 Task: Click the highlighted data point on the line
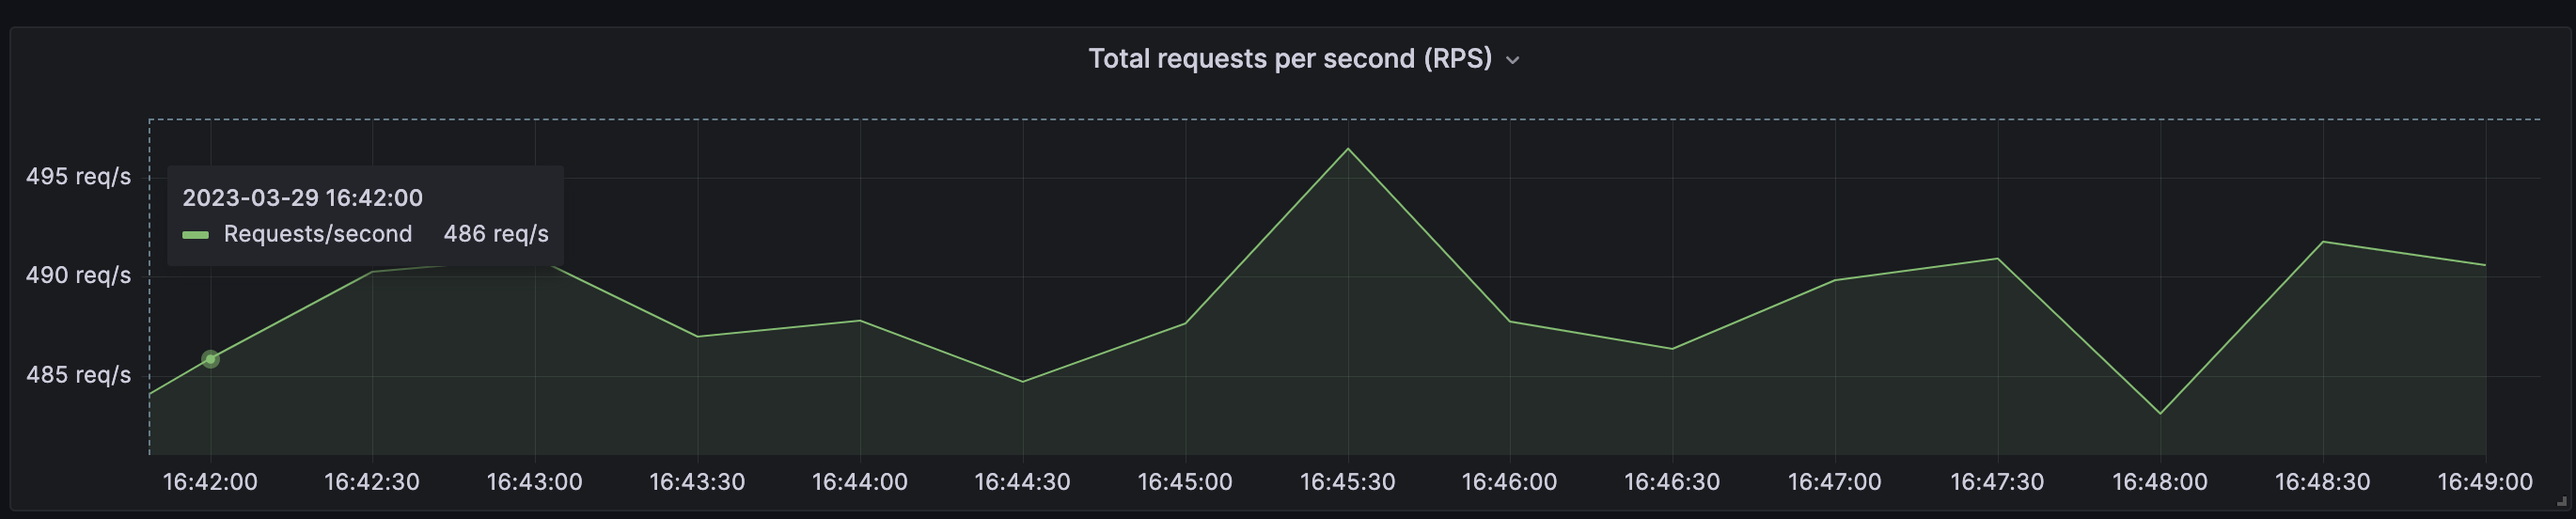click(x=210, y=359)
